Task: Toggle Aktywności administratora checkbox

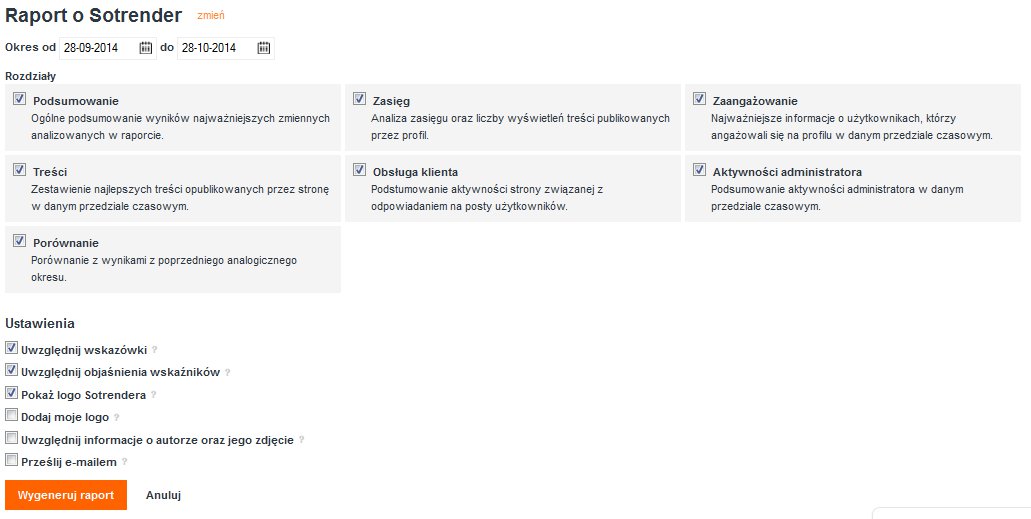Action: [700, 170]
